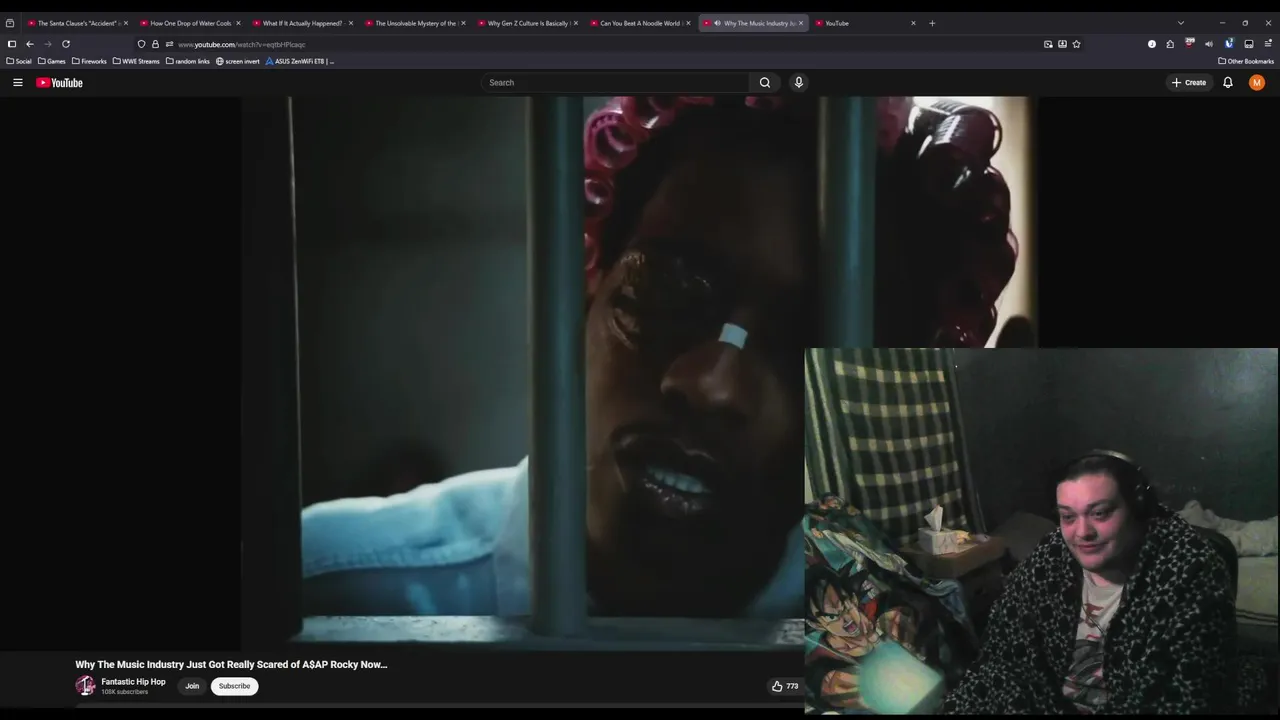
Task: List all tabs dropdown arrow
Action: pyautogui.click(x=1181, y=23)
